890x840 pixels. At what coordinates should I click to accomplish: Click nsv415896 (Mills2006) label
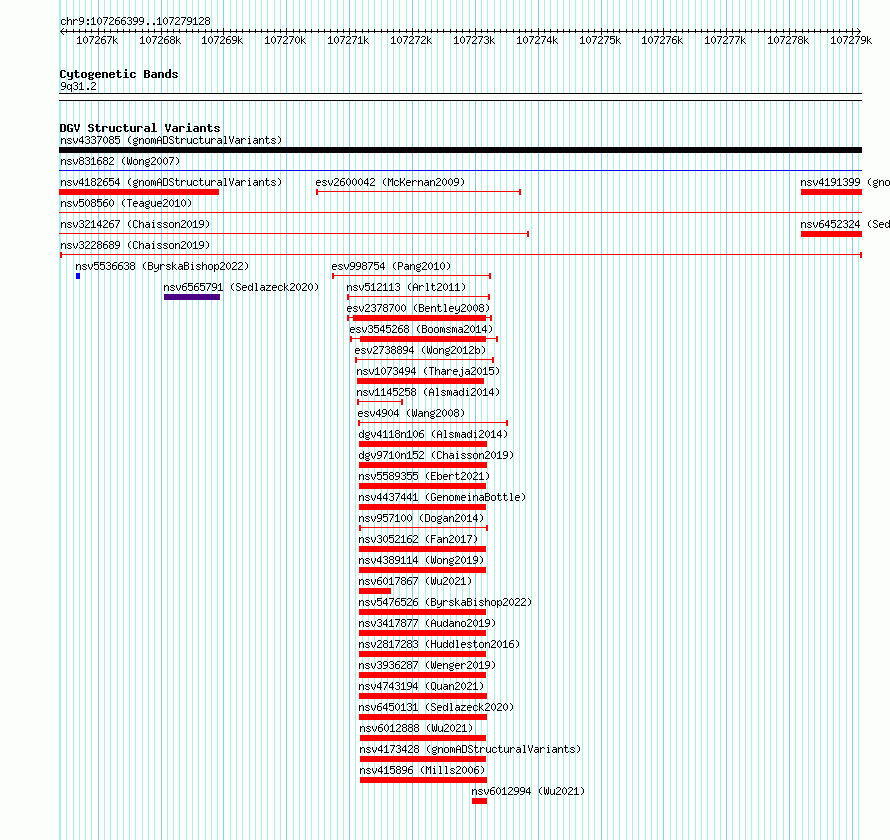coord(422,770)
